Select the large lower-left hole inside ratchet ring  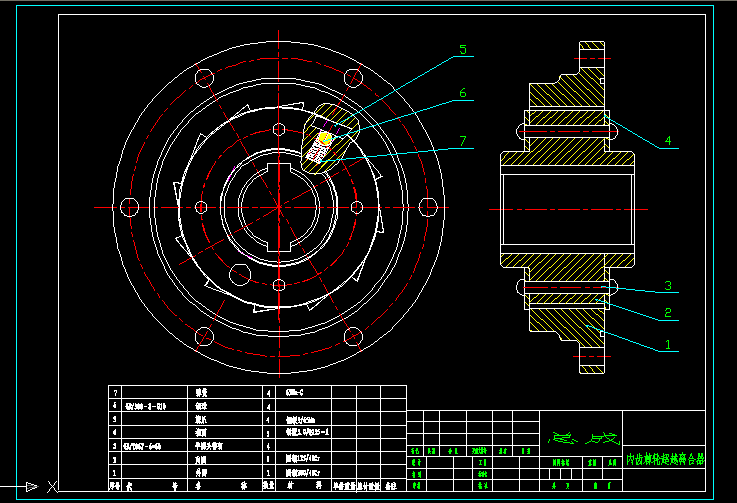(239, 273)
